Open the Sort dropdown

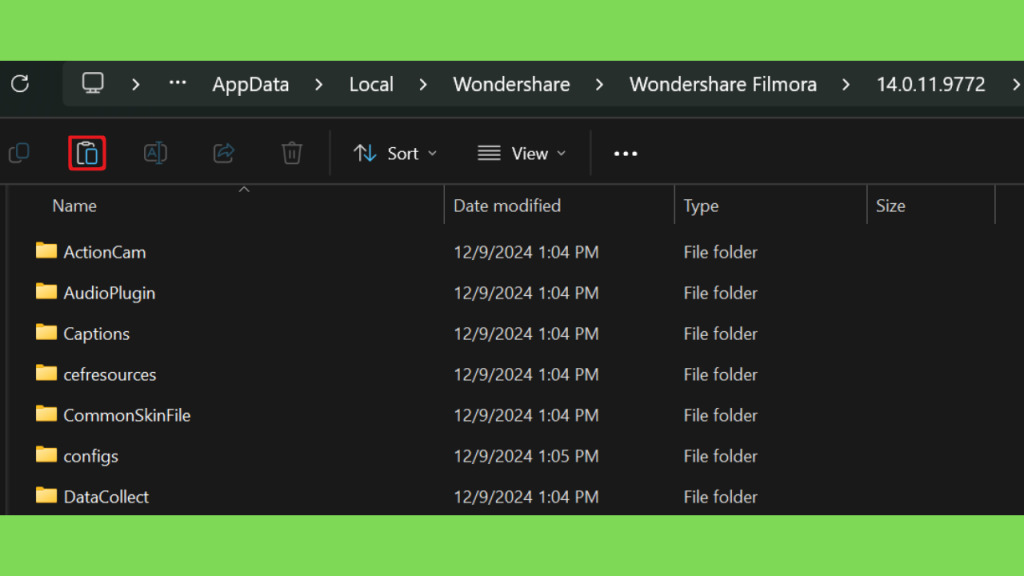395,153
